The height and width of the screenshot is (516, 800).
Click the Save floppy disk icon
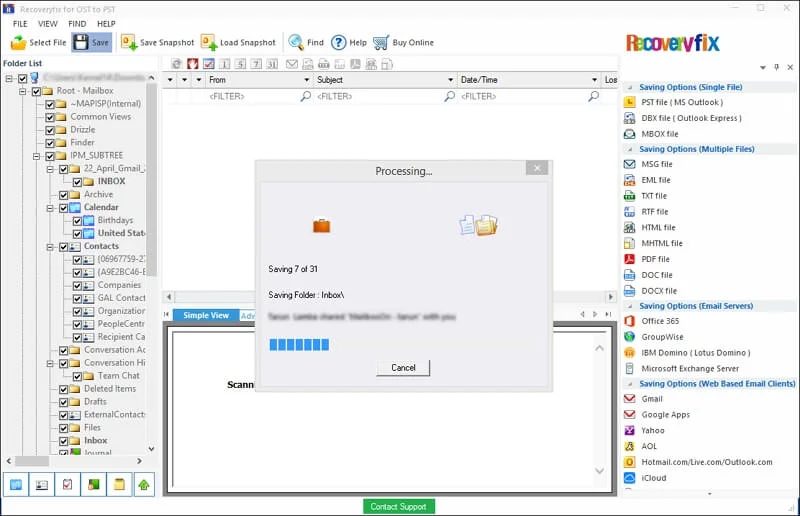81,42
